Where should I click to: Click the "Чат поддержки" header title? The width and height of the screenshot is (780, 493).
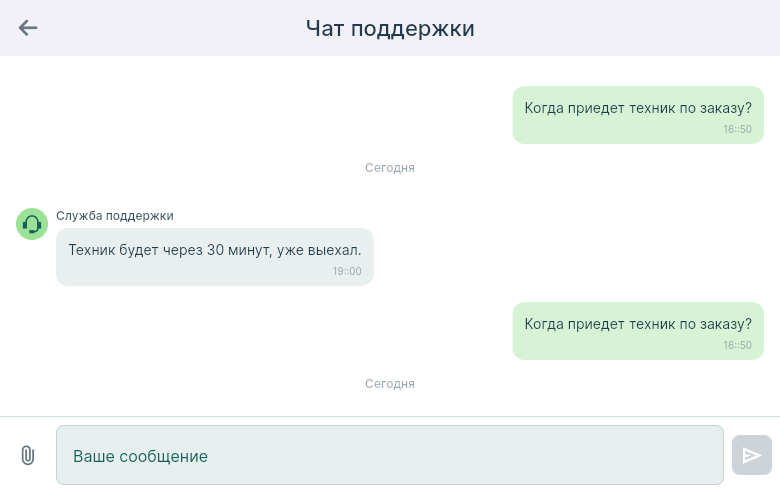[x=390, y=28]
